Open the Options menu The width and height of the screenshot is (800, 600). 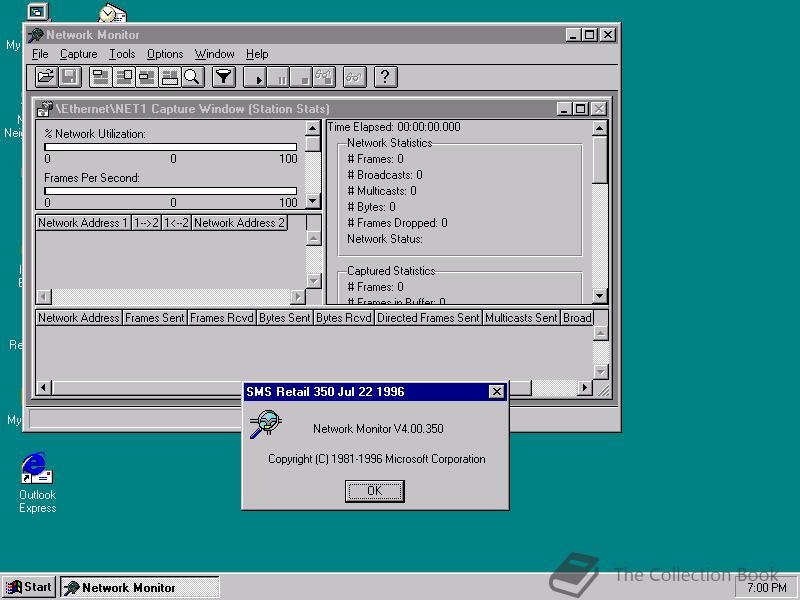point(165,54)
